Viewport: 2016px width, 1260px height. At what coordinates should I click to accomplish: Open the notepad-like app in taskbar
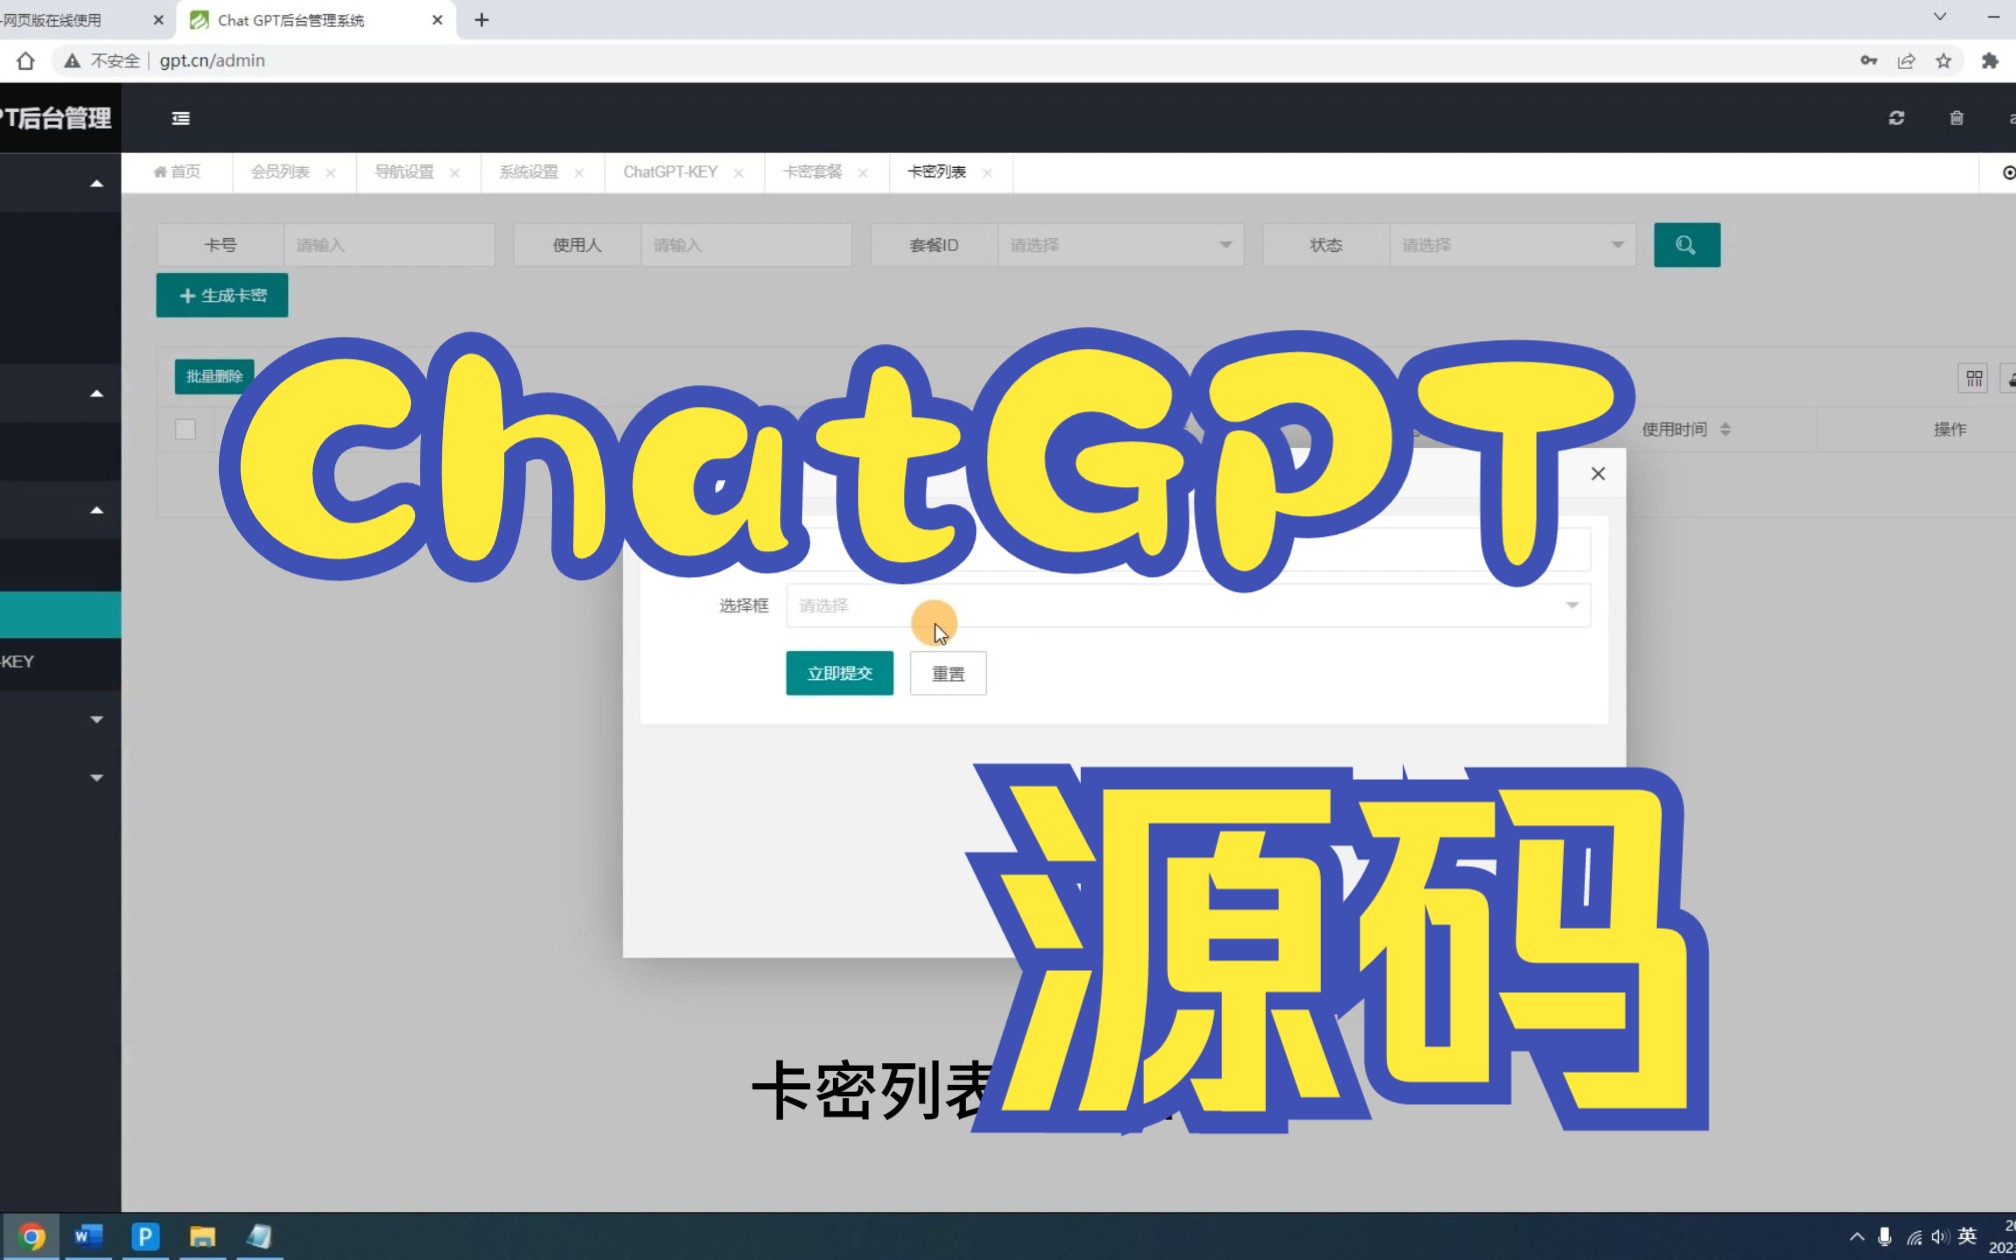coord(259,1237)
